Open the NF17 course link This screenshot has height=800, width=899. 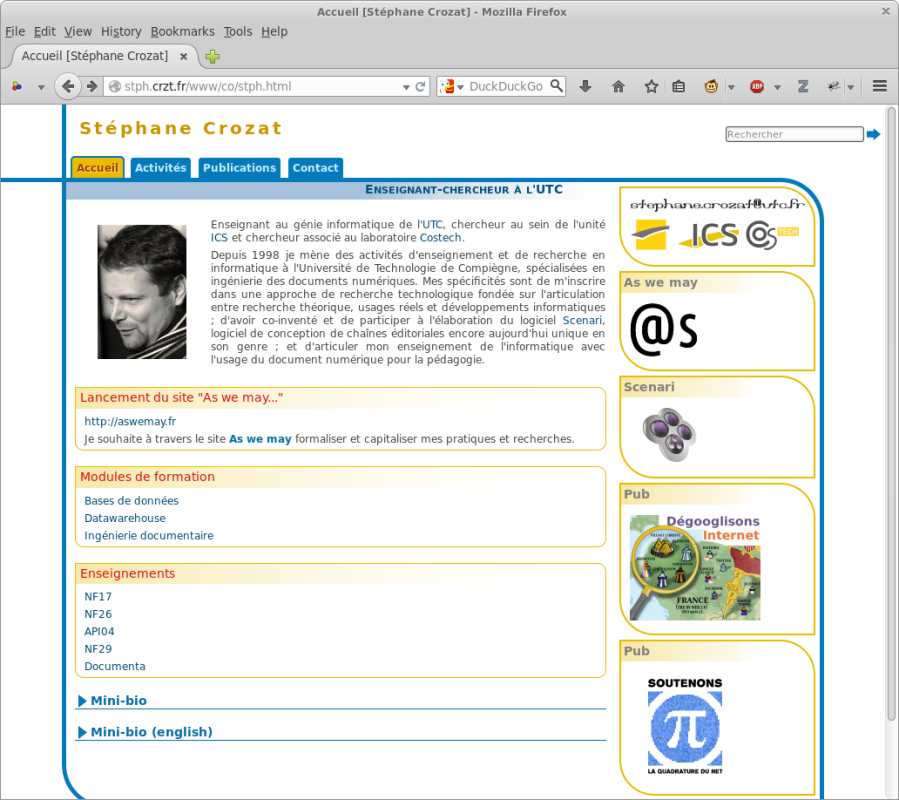(98, 597)
